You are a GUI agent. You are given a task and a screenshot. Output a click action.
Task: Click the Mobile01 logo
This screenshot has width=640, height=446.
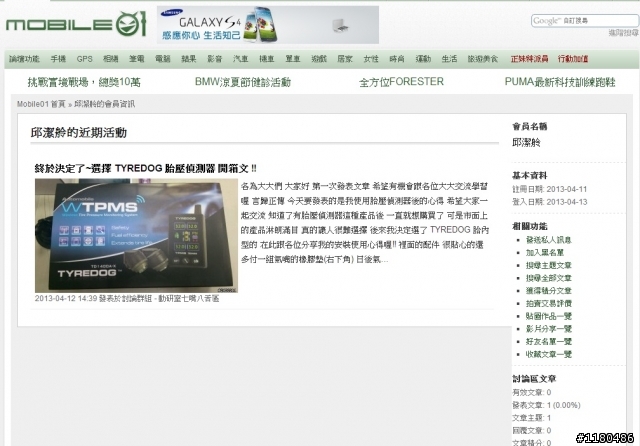click(76, 24)
